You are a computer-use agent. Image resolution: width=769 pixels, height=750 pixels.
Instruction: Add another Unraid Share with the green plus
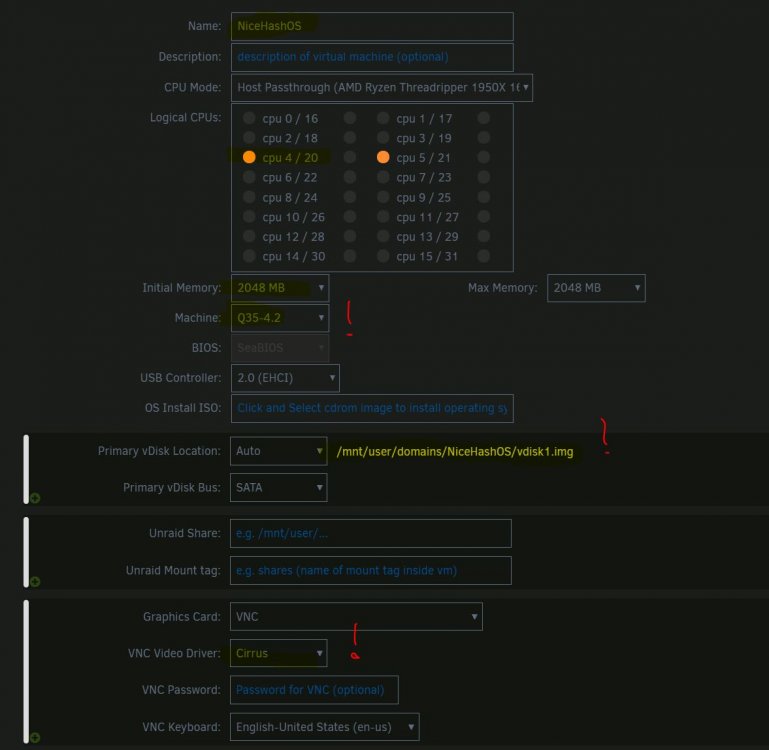[35, 582]
